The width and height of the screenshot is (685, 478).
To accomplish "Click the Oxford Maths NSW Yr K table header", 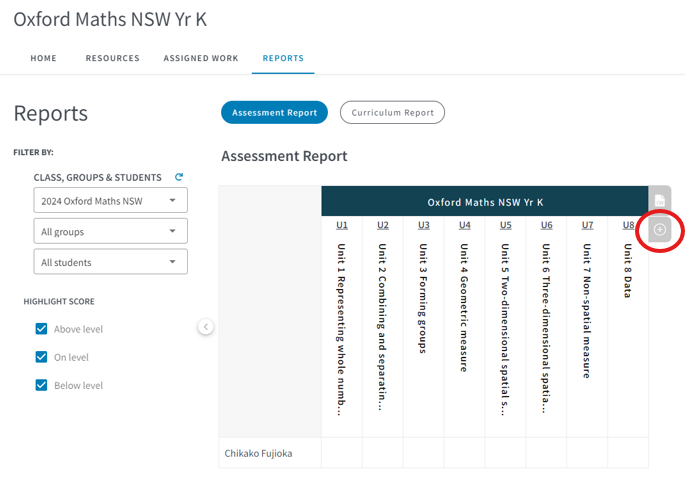I will coord(485,201).
